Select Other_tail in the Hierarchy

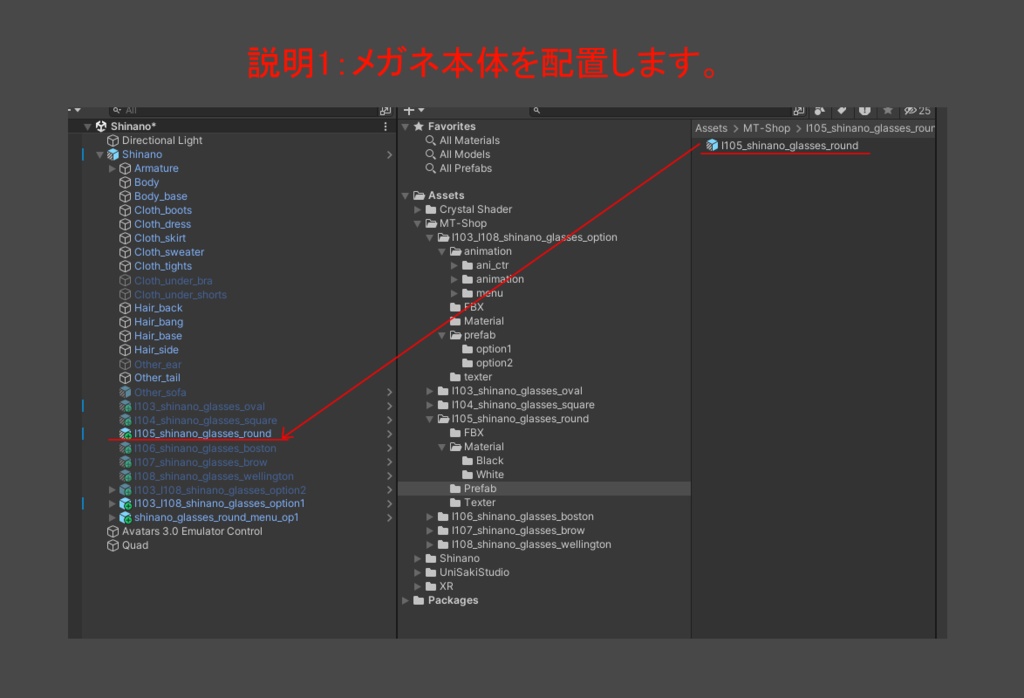pyautogui.click(x=157, y=378)
